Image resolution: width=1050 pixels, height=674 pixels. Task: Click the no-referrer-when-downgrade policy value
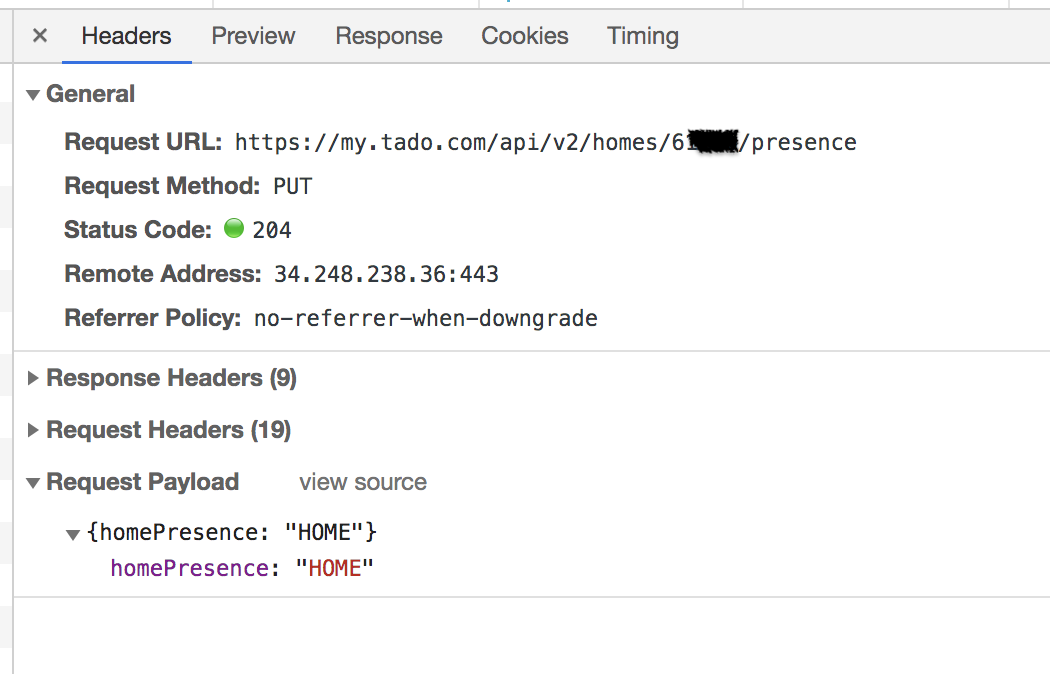click(425, 319)
